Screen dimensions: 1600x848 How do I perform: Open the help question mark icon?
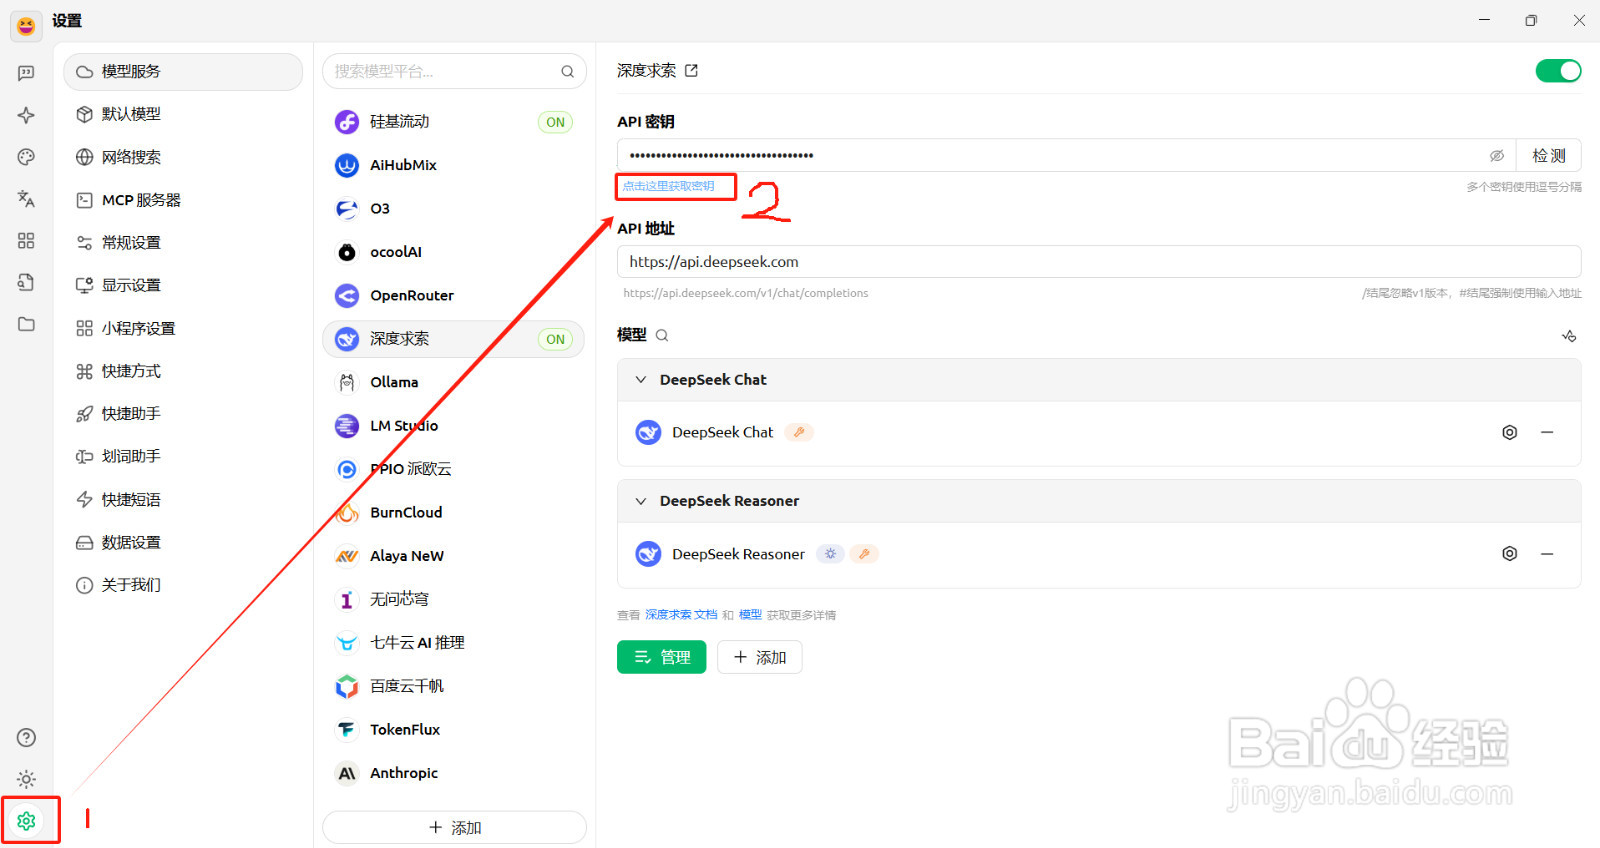pyautogui.click(x=26, y=738)
